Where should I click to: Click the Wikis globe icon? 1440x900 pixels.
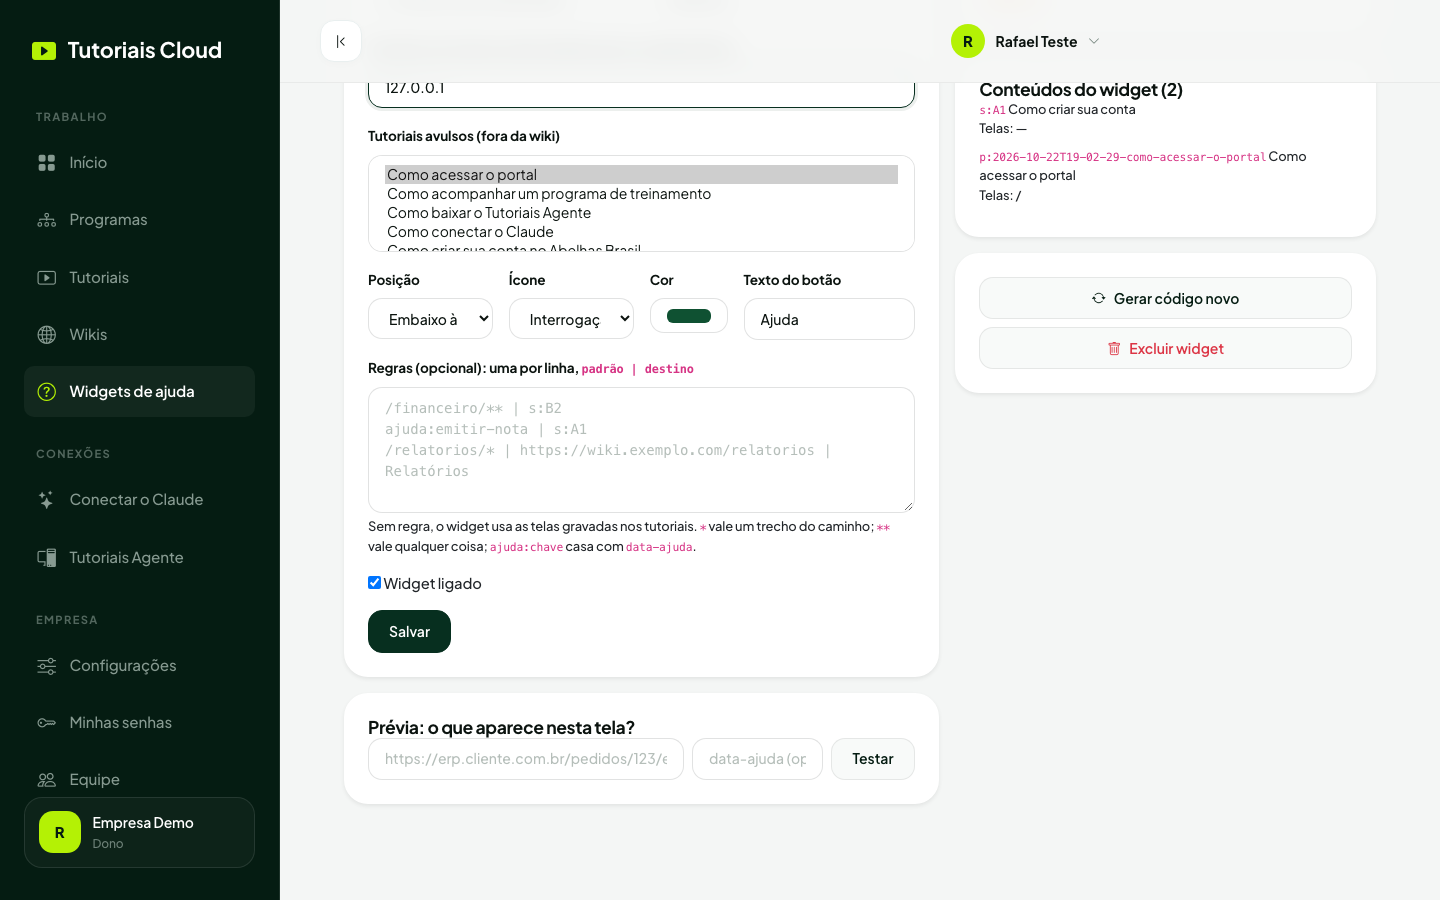[x=47, y=335]
